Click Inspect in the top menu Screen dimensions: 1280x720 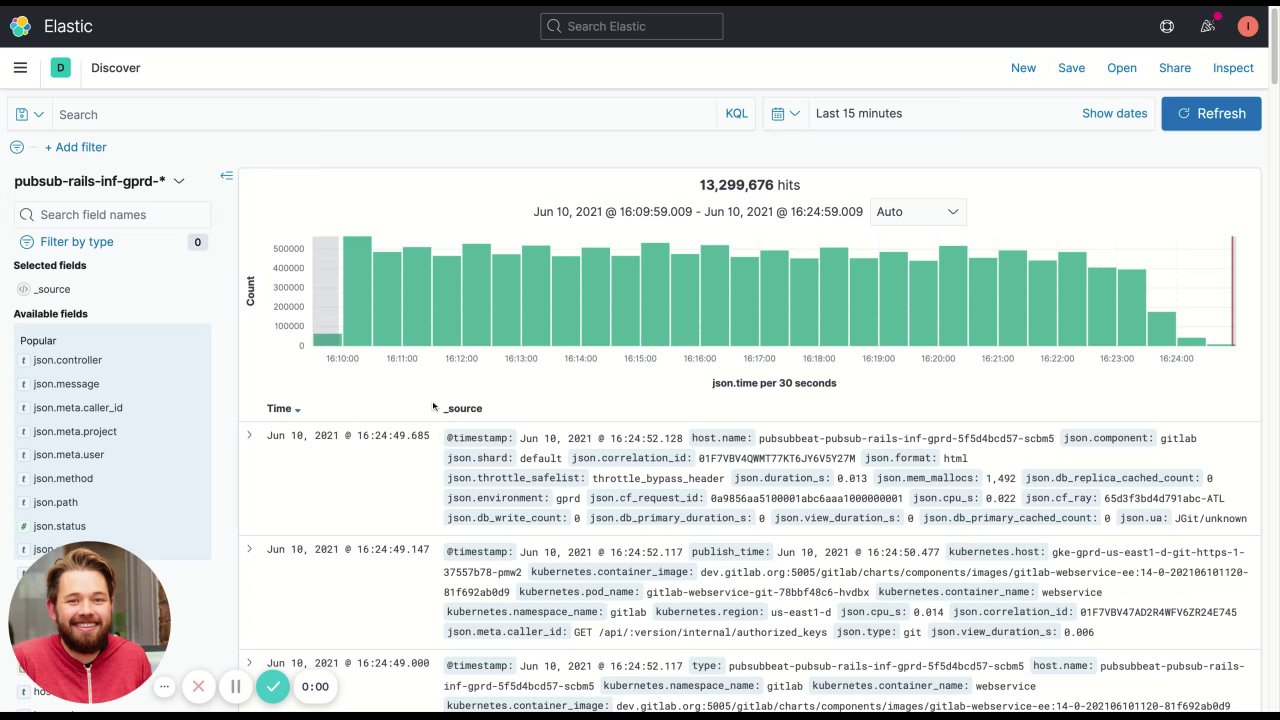click(x=1233, y=68)
